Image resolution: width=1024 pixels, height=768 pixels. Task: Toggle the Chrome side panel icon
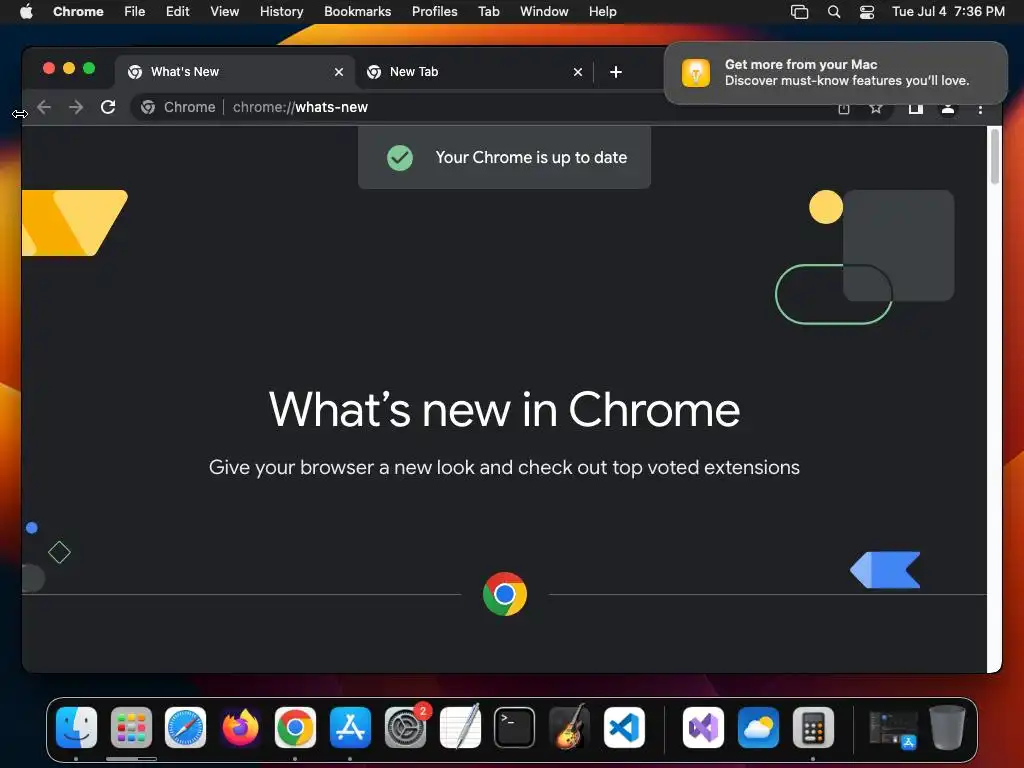coord(916,108)
